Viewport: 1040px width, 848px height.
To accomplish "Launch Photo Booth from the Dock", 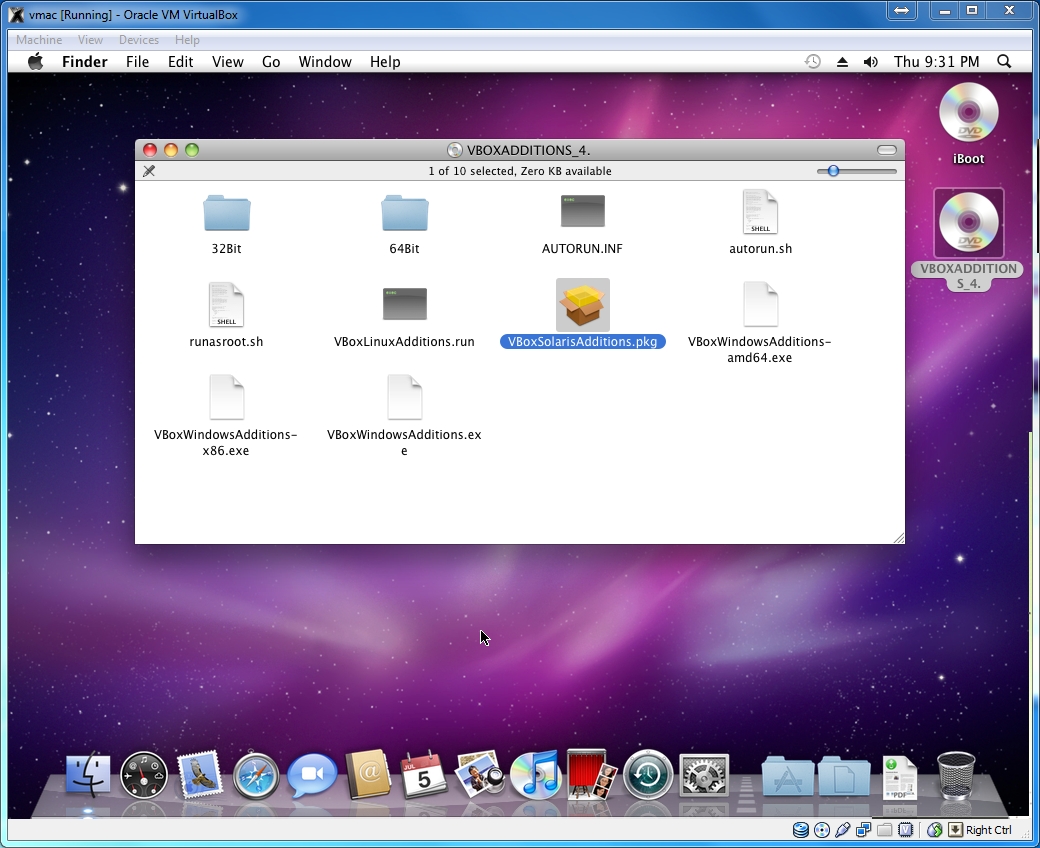I will pos(591,774).
